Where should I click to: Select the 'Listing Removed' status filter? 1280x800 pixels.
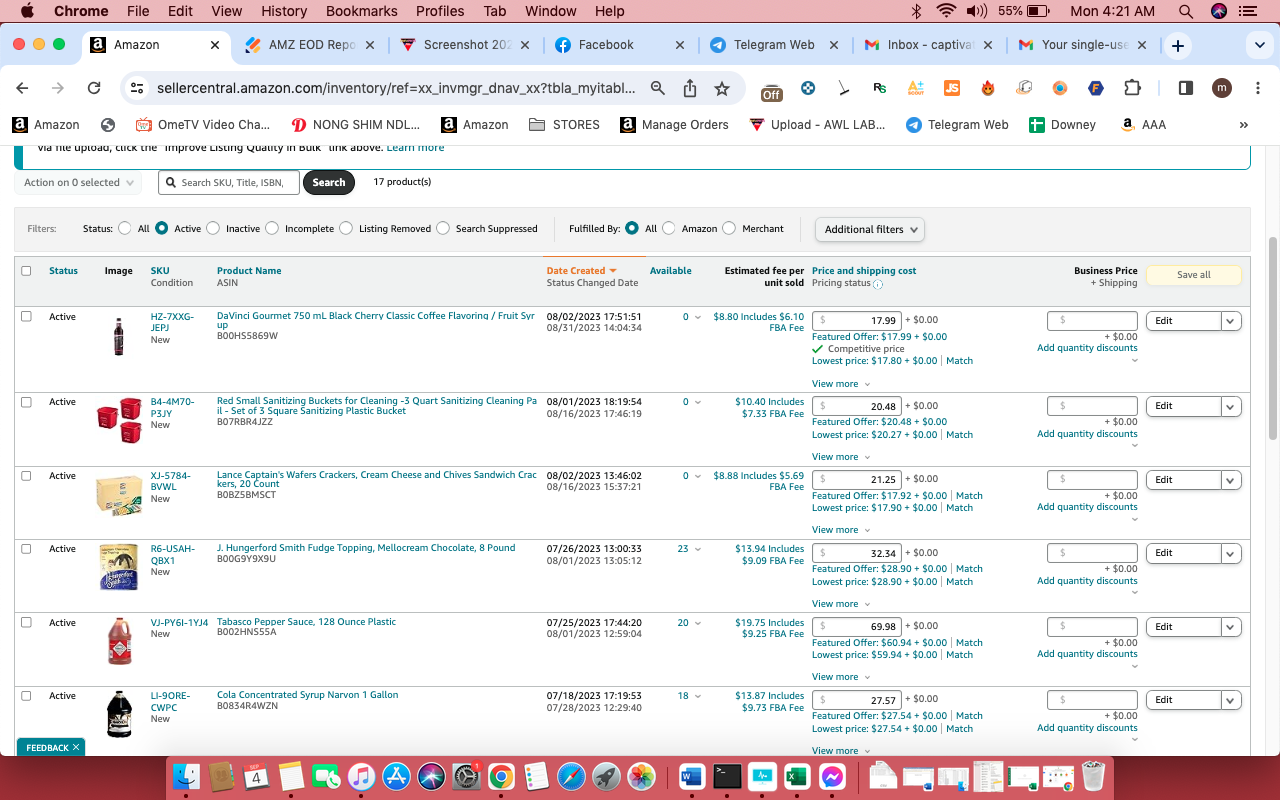click(x=346, y=229)
